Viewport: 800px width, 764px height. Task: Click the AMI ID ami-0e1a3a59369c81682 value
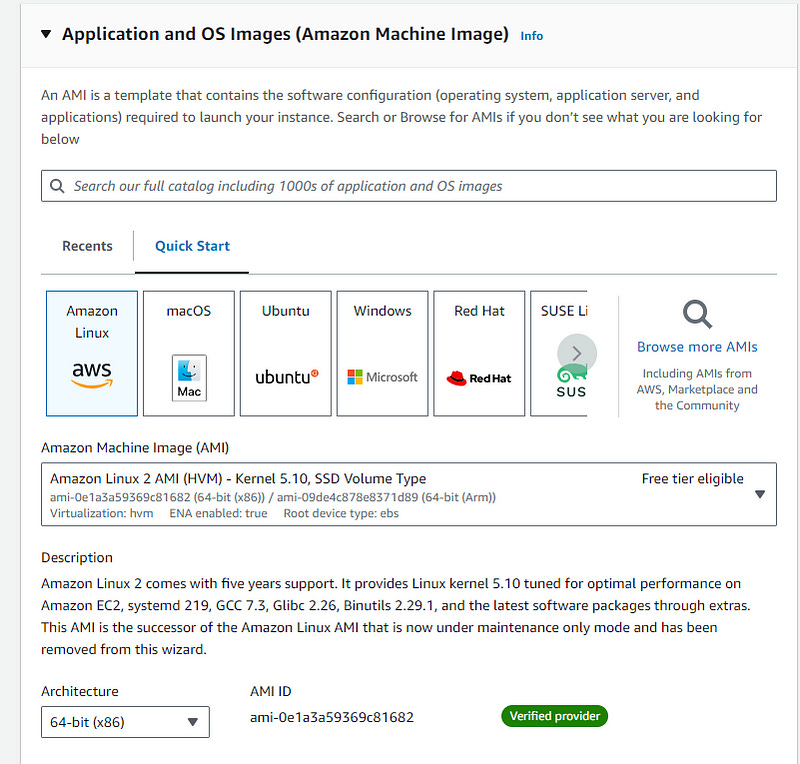tap(332, 718)
